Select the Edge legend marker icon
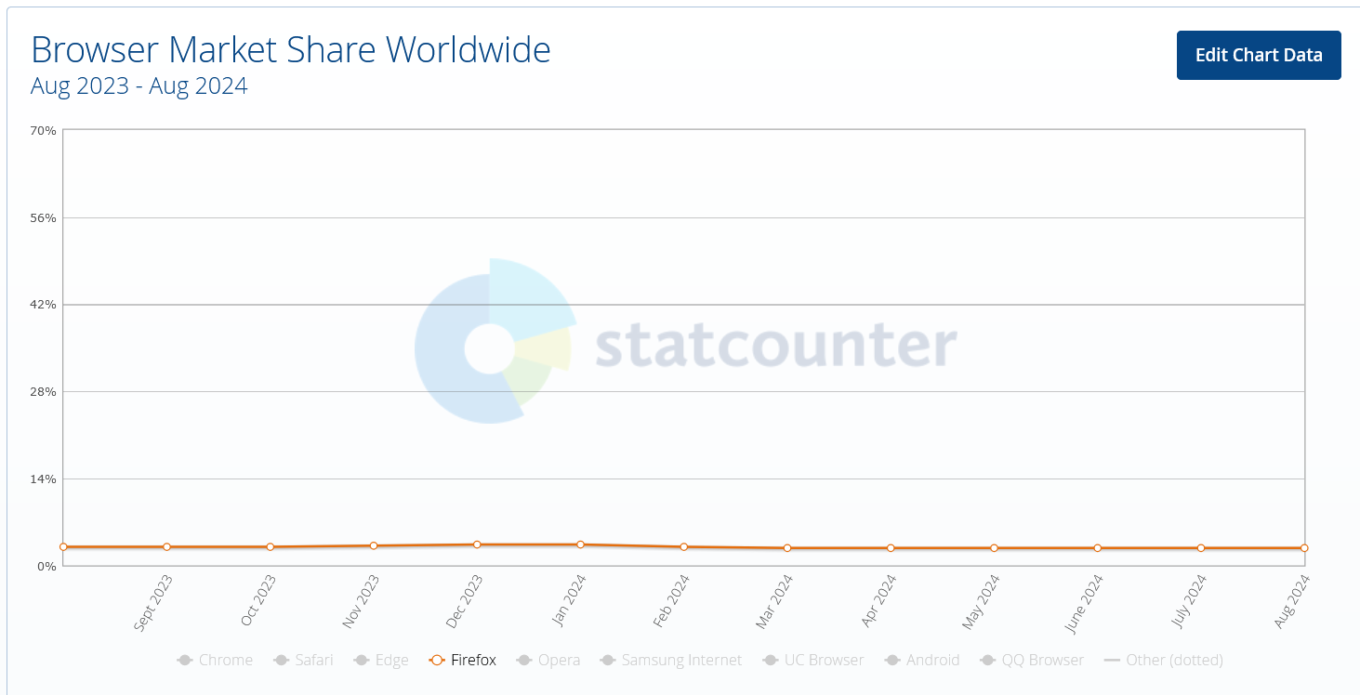The width and height of the screenshot is (1360, 695). pyautogui.click(x=360, y=660)
